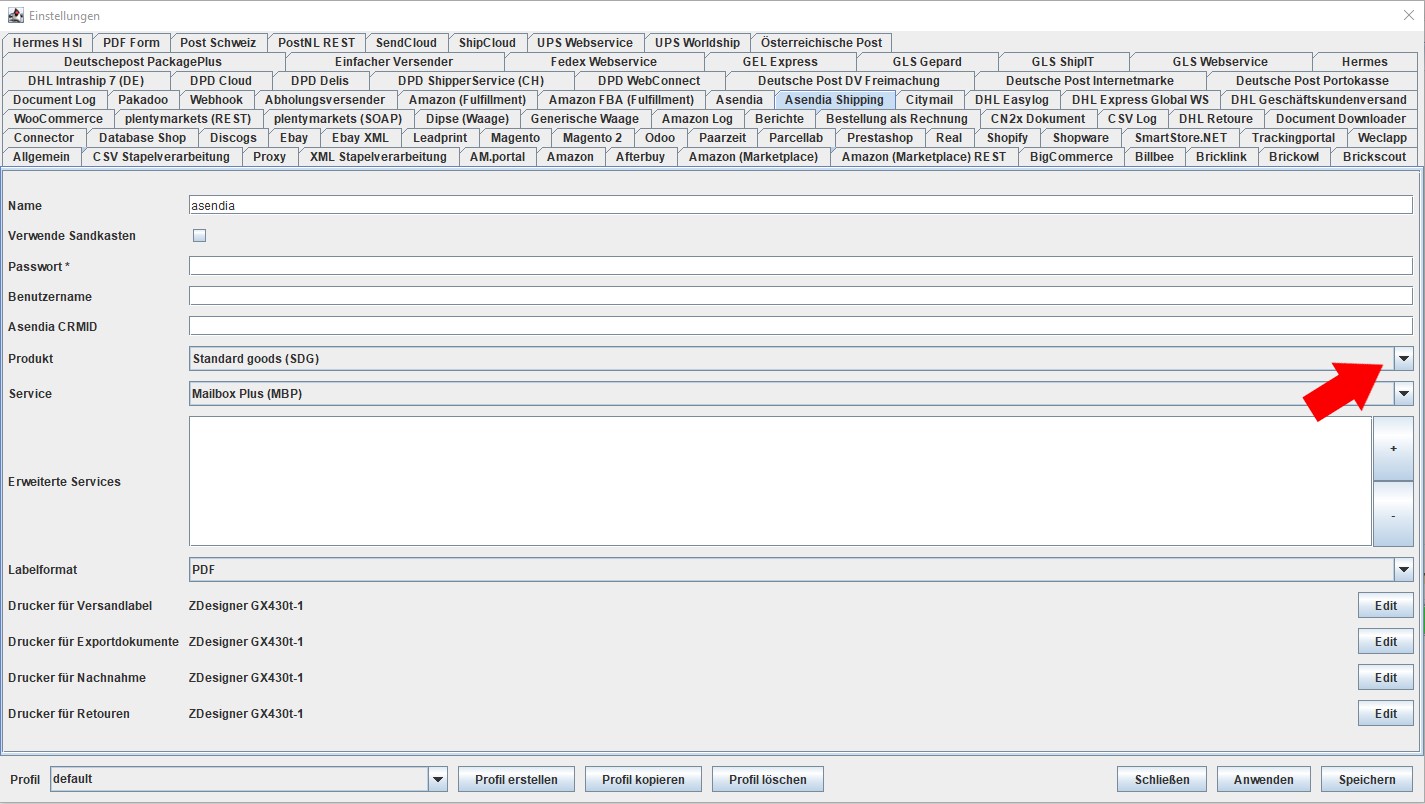Open the Profil default combo box arrow

tap(438, 779)
